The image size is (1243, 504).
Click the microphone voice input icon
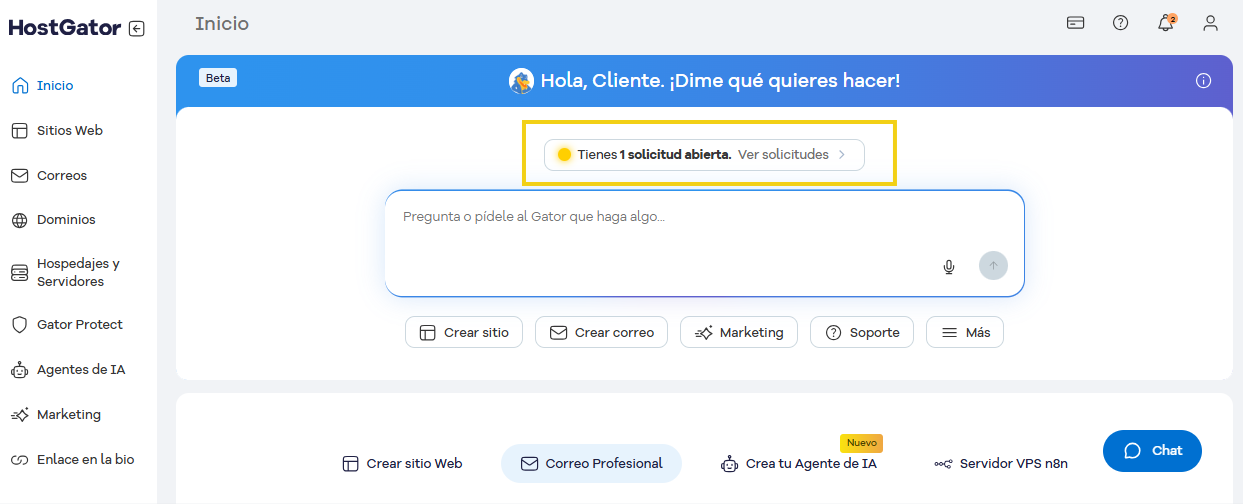[949, 267]
